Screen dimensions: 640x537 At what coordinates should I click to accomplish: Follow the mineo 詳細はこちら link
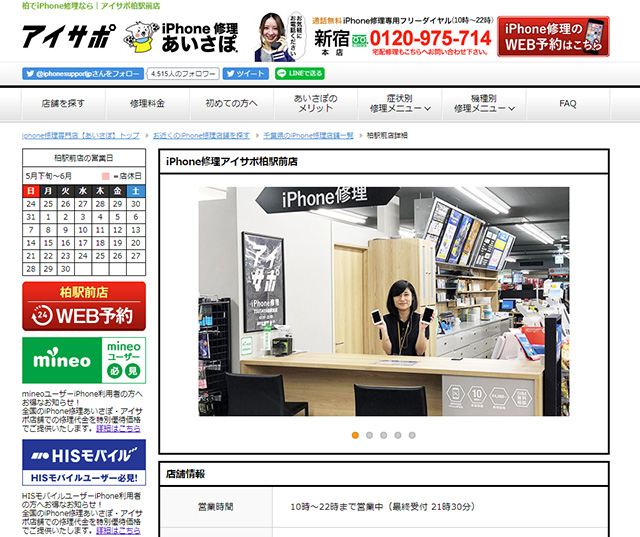pos(118,428)
